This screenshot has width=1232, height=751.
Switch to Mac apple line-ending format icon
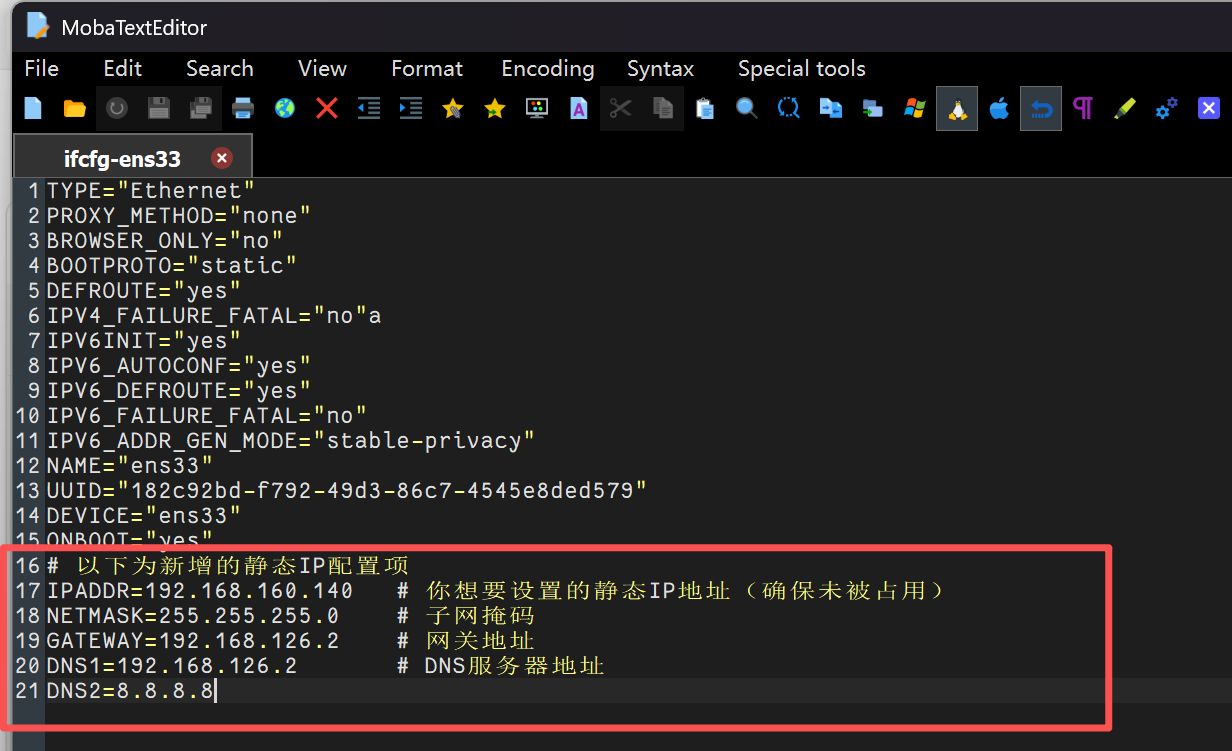click(999, 108)
